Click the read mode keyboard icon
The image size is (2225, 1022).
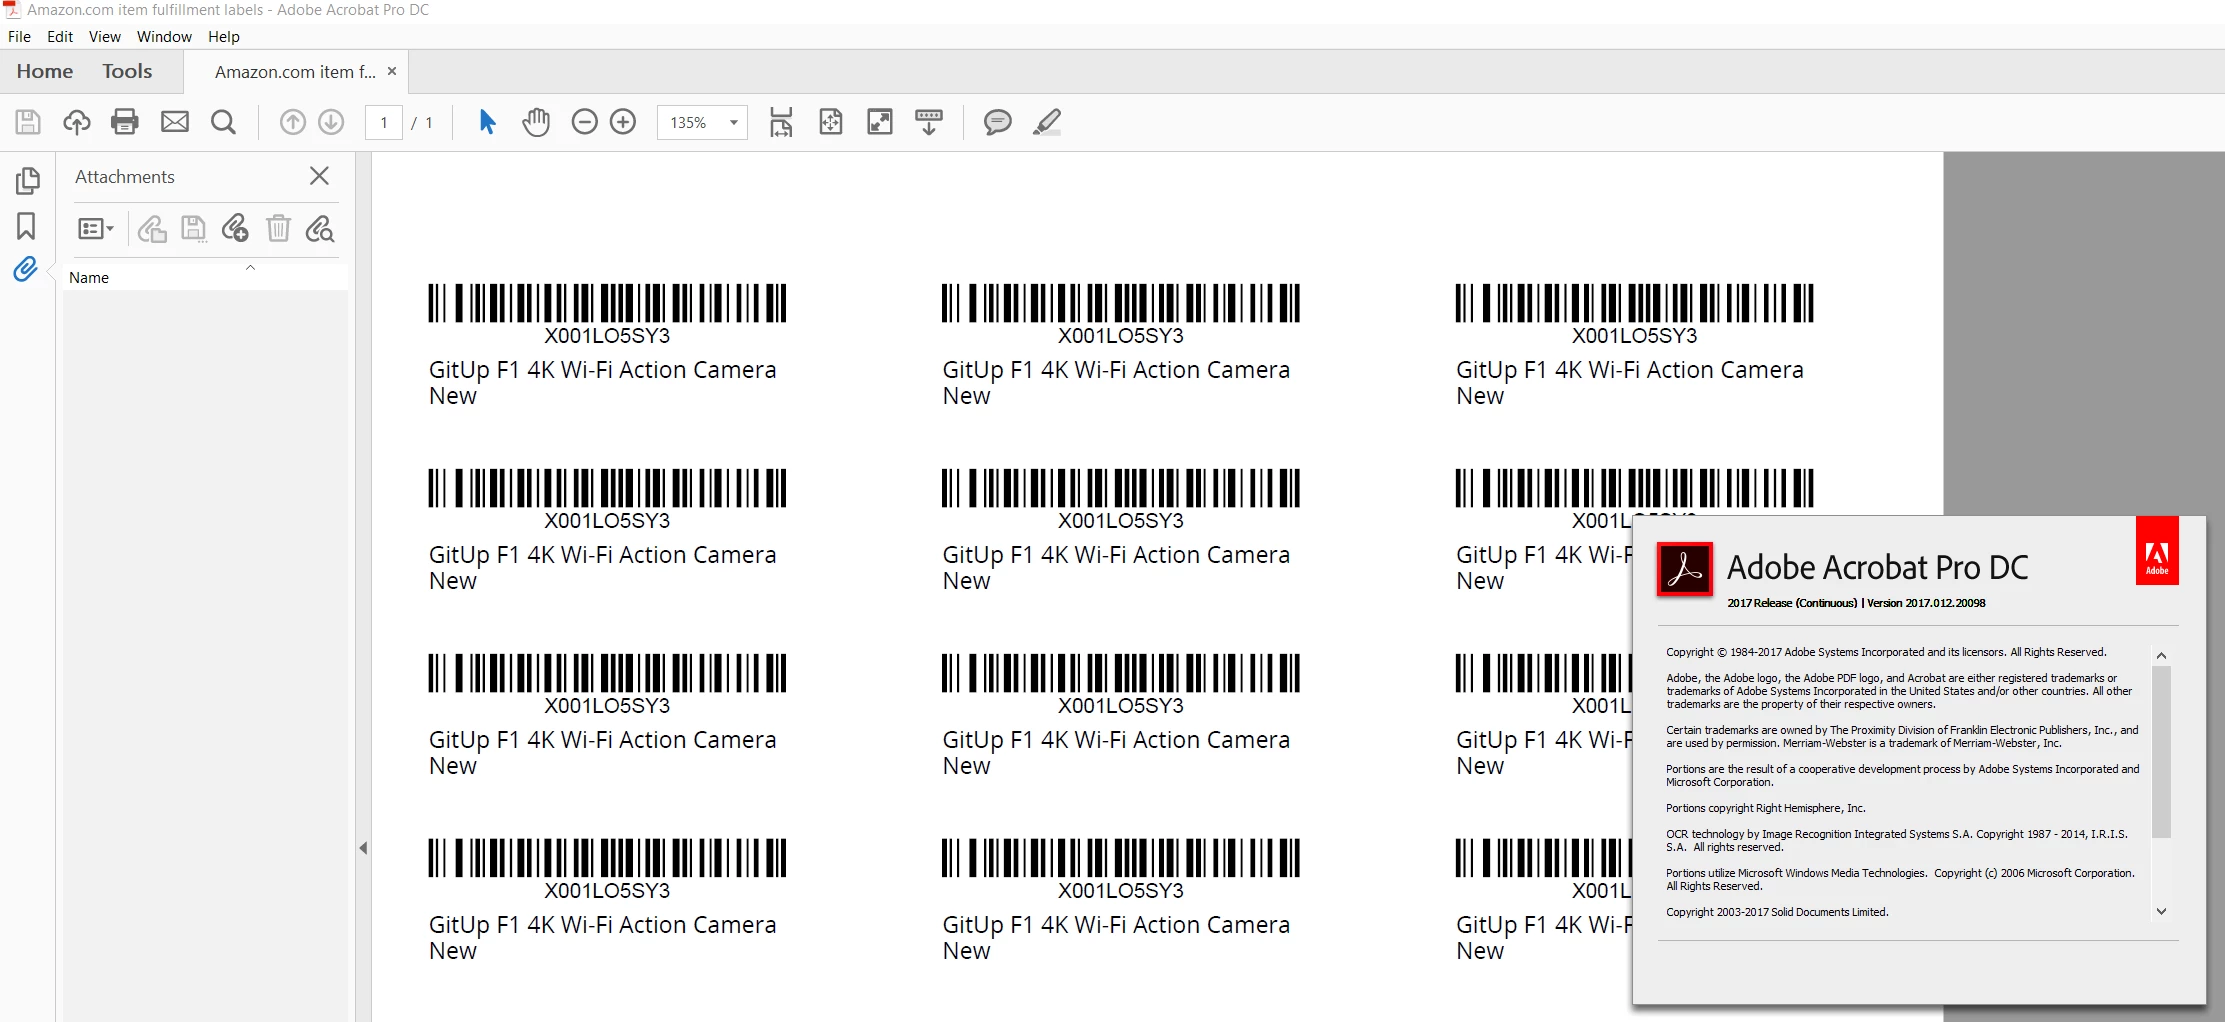click(x=929, y=122)
